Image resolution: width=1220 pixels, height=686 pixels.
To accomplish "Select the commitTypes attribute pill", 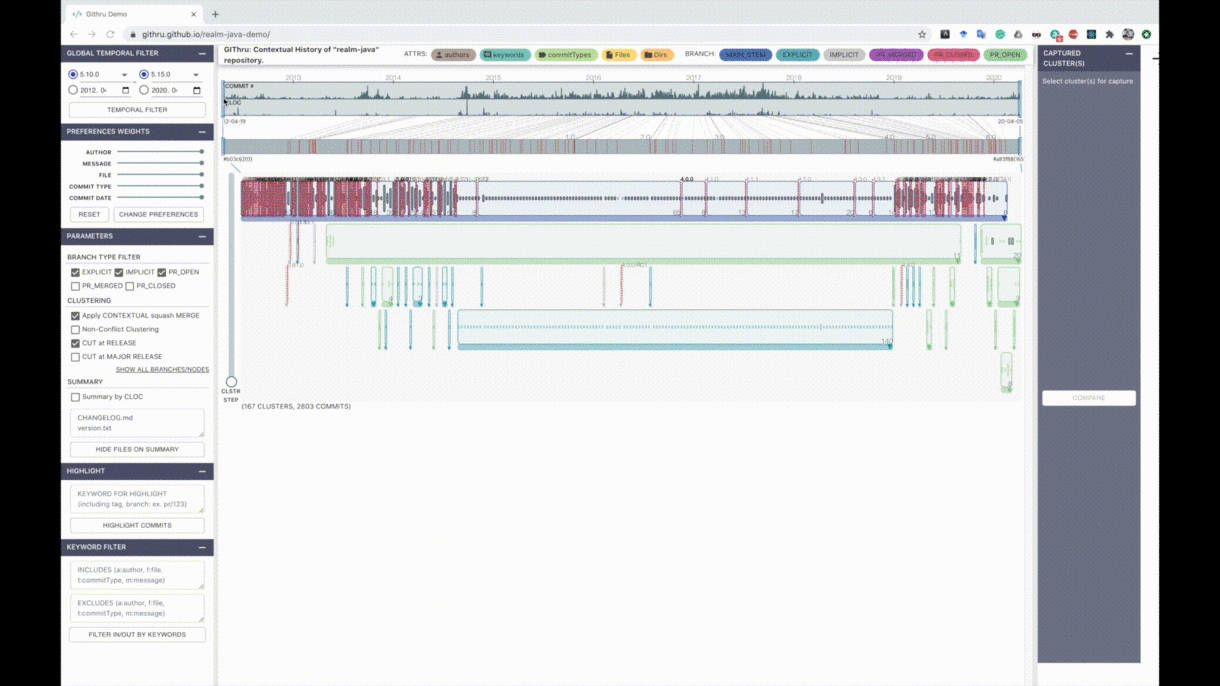I will point(566,55).
